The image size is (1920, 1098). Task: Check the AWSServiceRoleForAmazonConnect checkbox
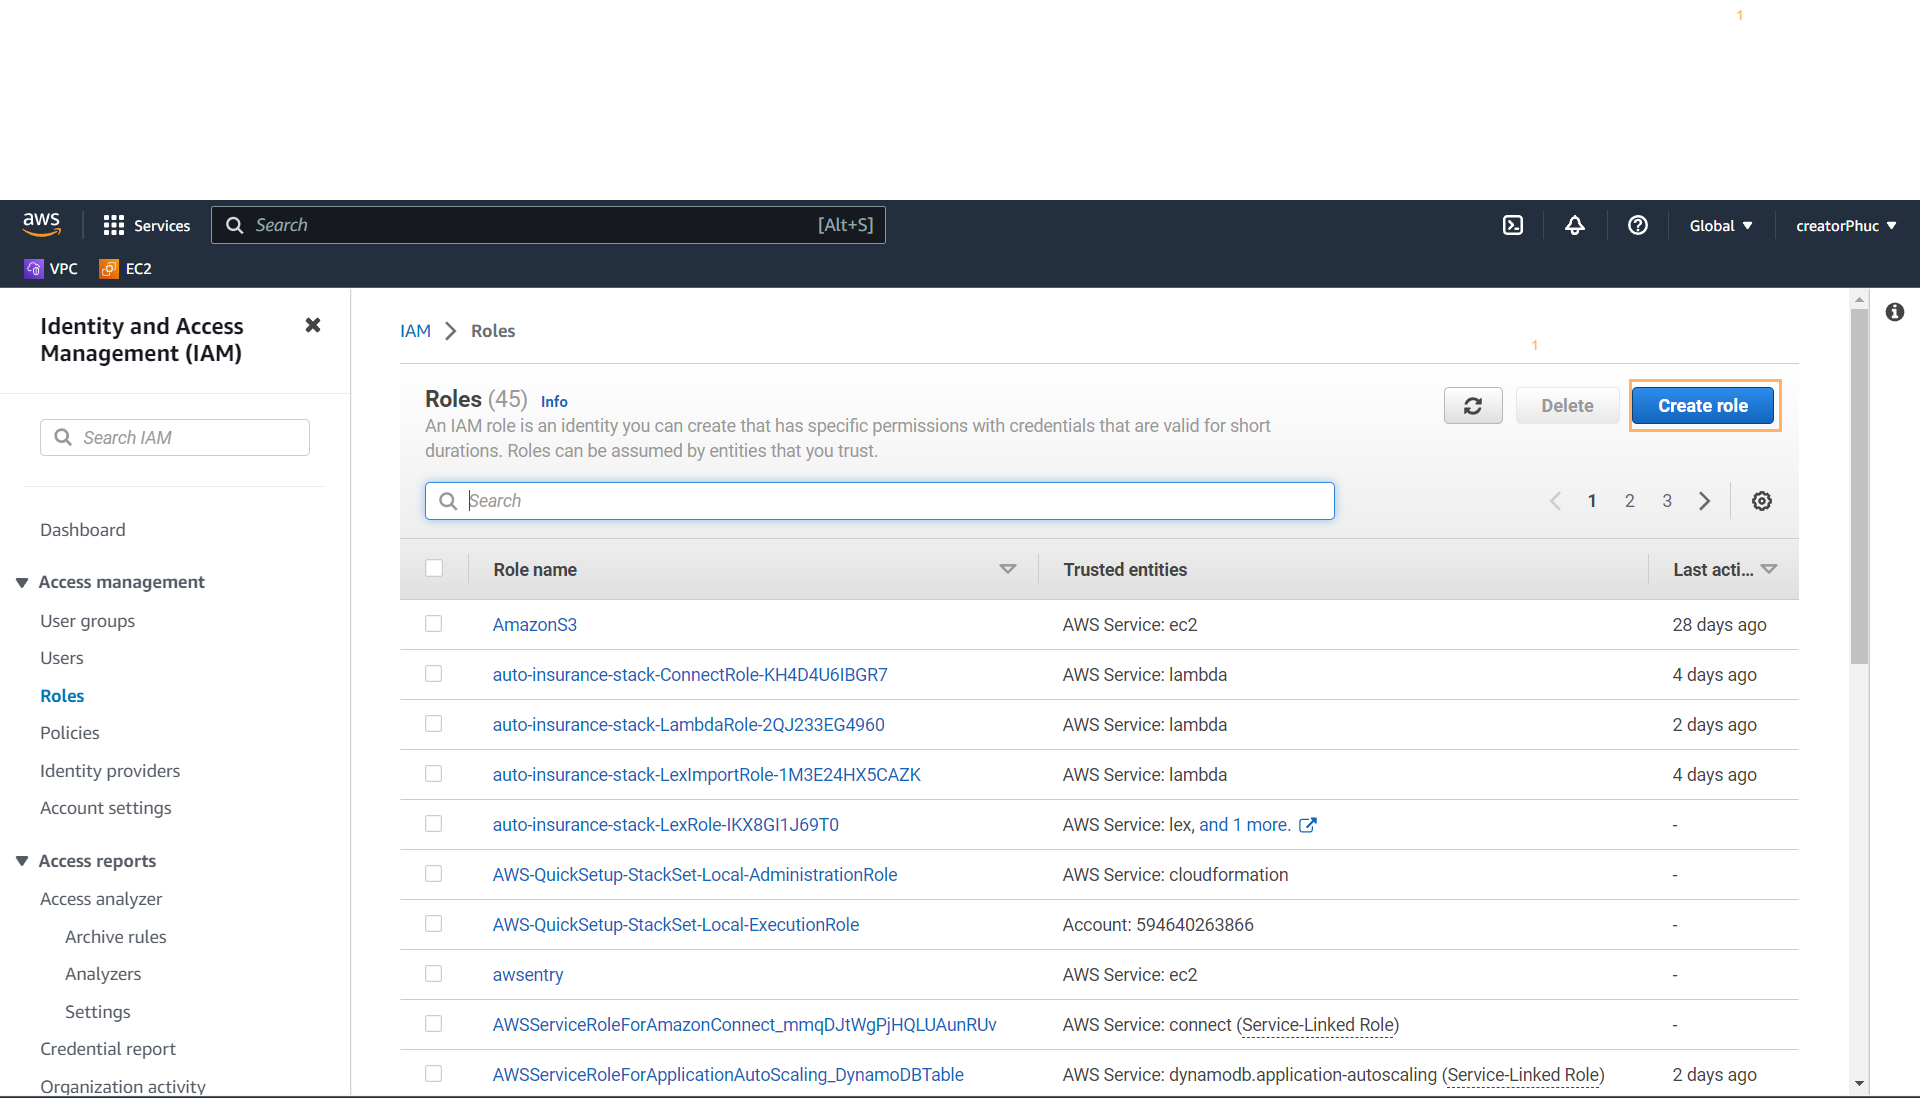(434, 1024)
